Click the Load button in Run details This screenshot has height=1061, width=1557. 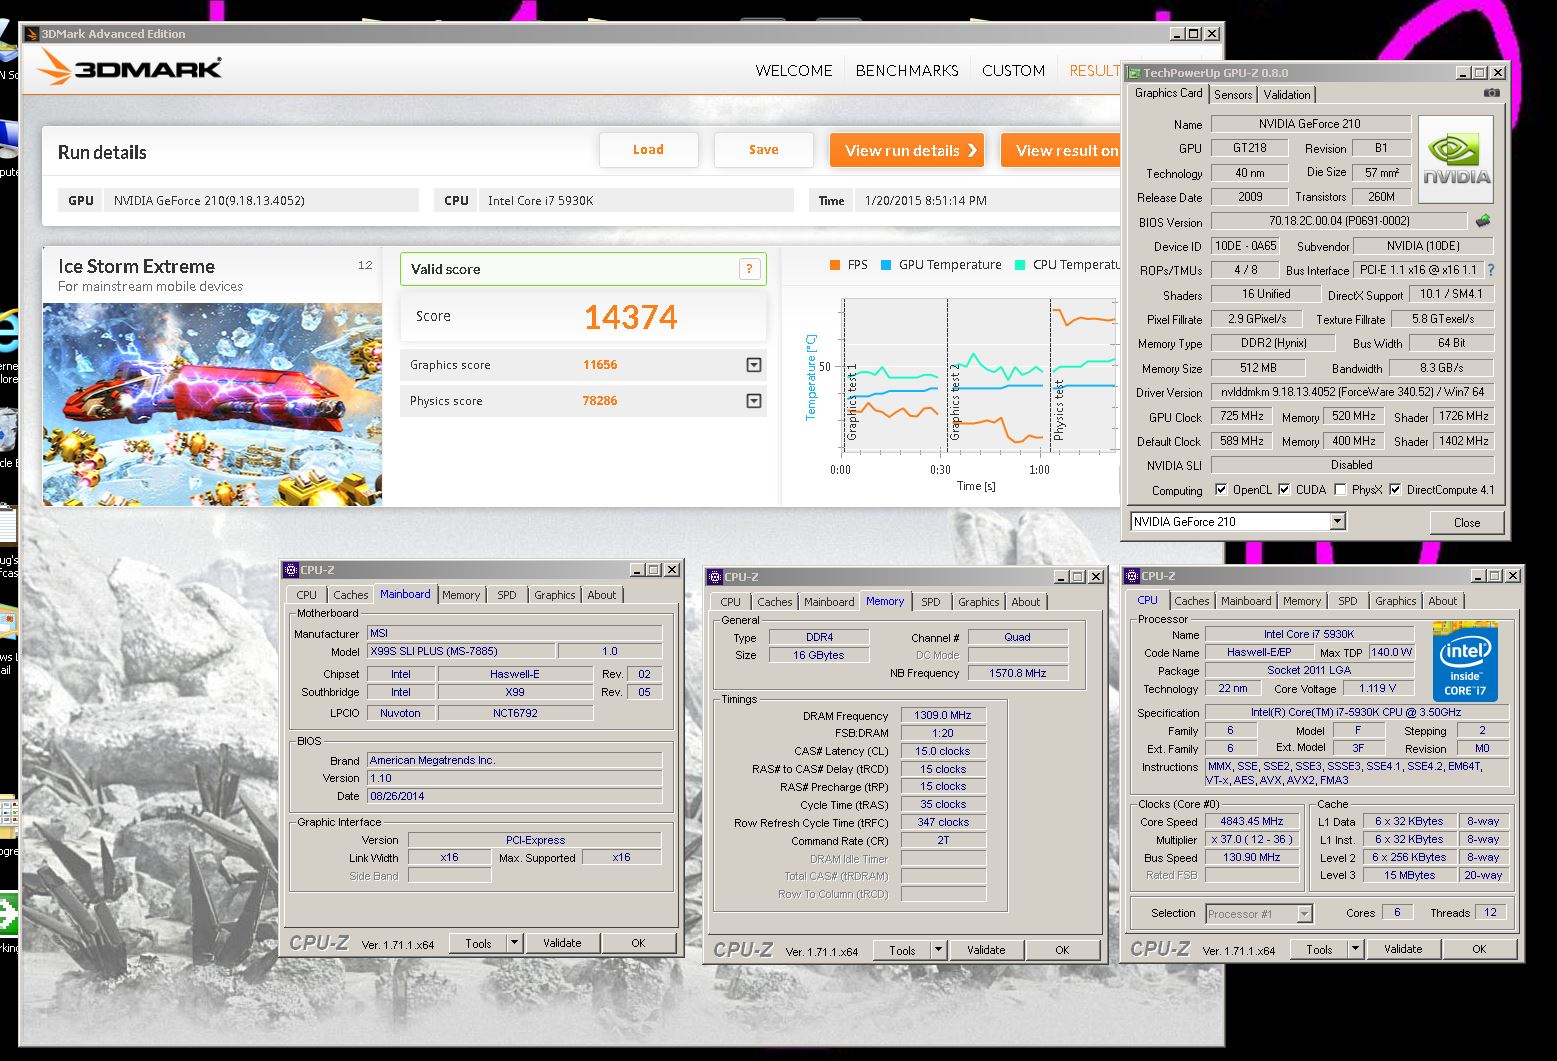click(x=648, y=150)
